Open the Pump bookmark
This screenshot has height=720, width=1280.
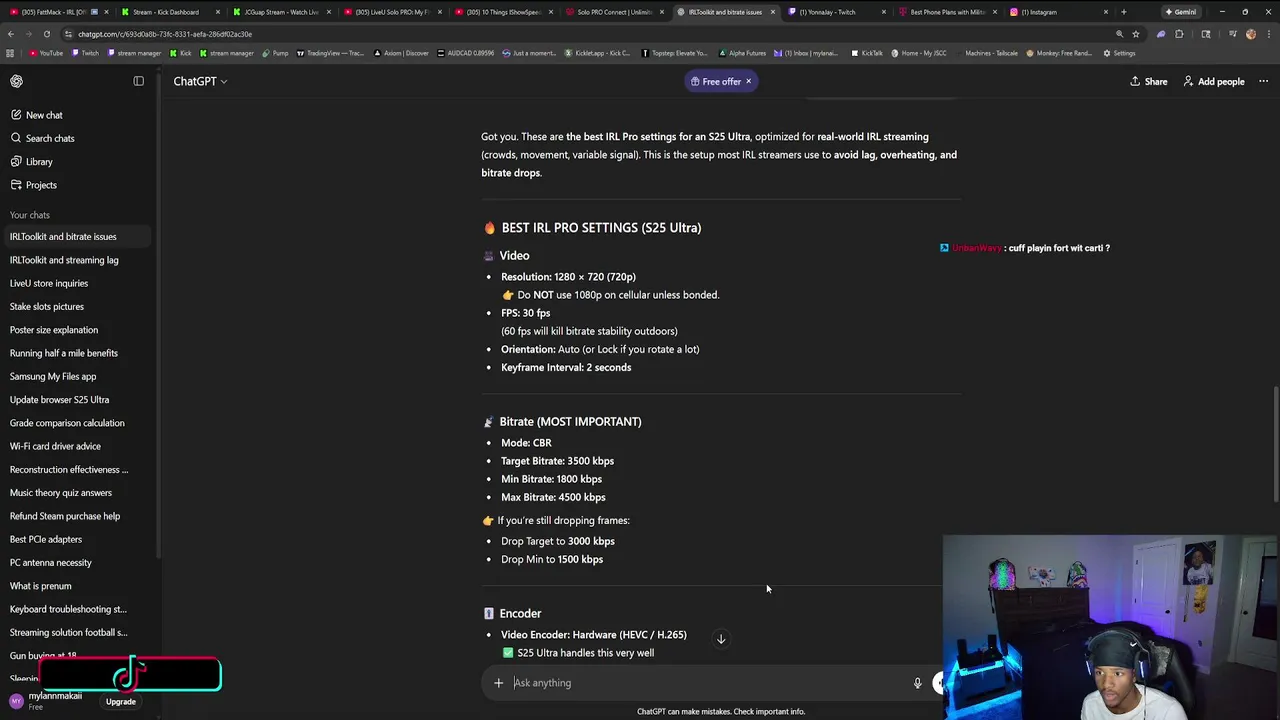click(x=275, y=53)
